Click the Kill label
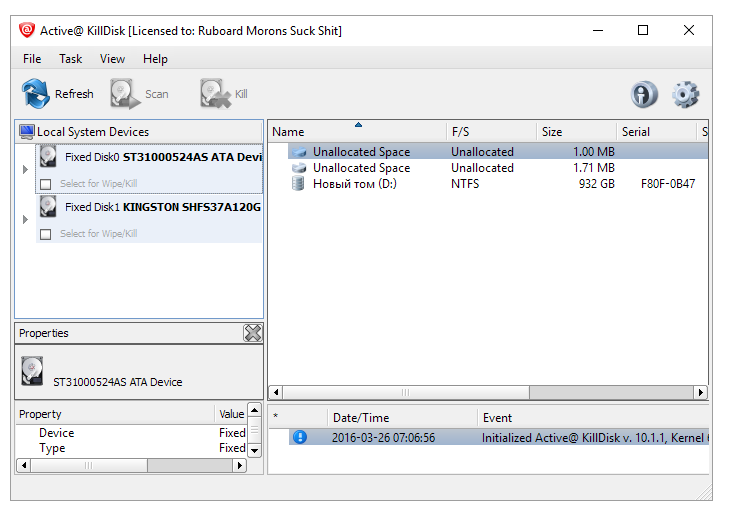 click(x=241, y=94)
